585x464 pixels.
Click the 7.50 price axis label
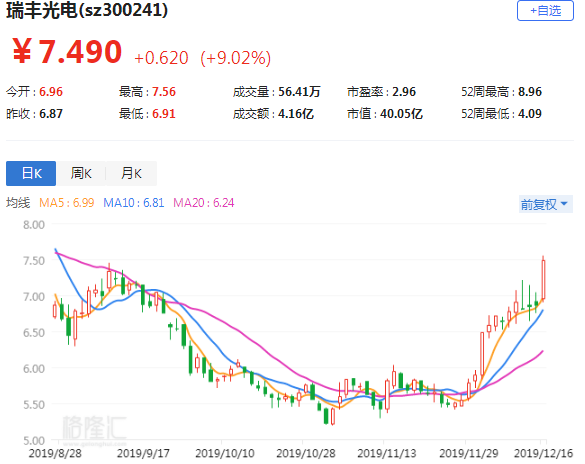[x=34, y=261]
